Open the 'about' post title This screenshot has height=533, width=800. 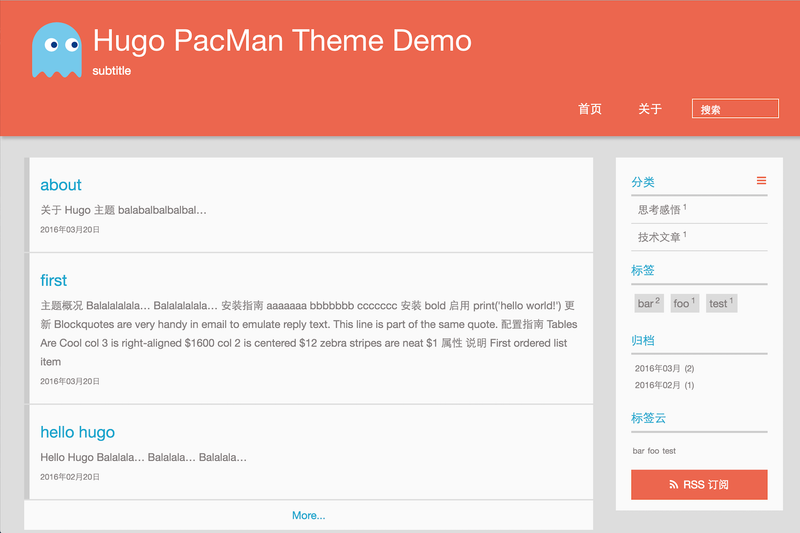pos(61,185)
